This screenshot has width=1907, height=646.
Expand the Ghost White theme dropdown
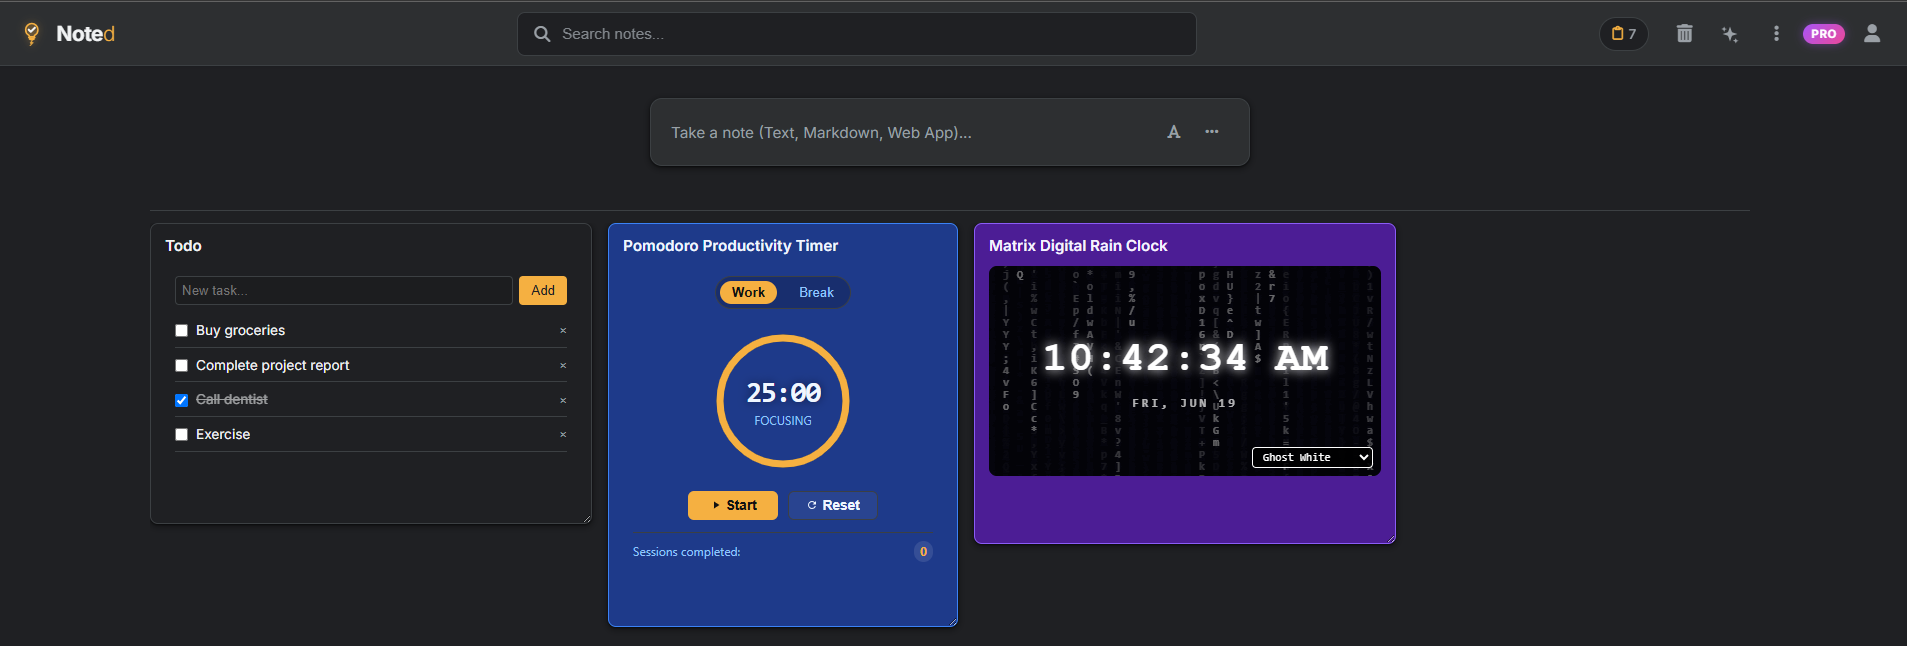(1312, 457)
